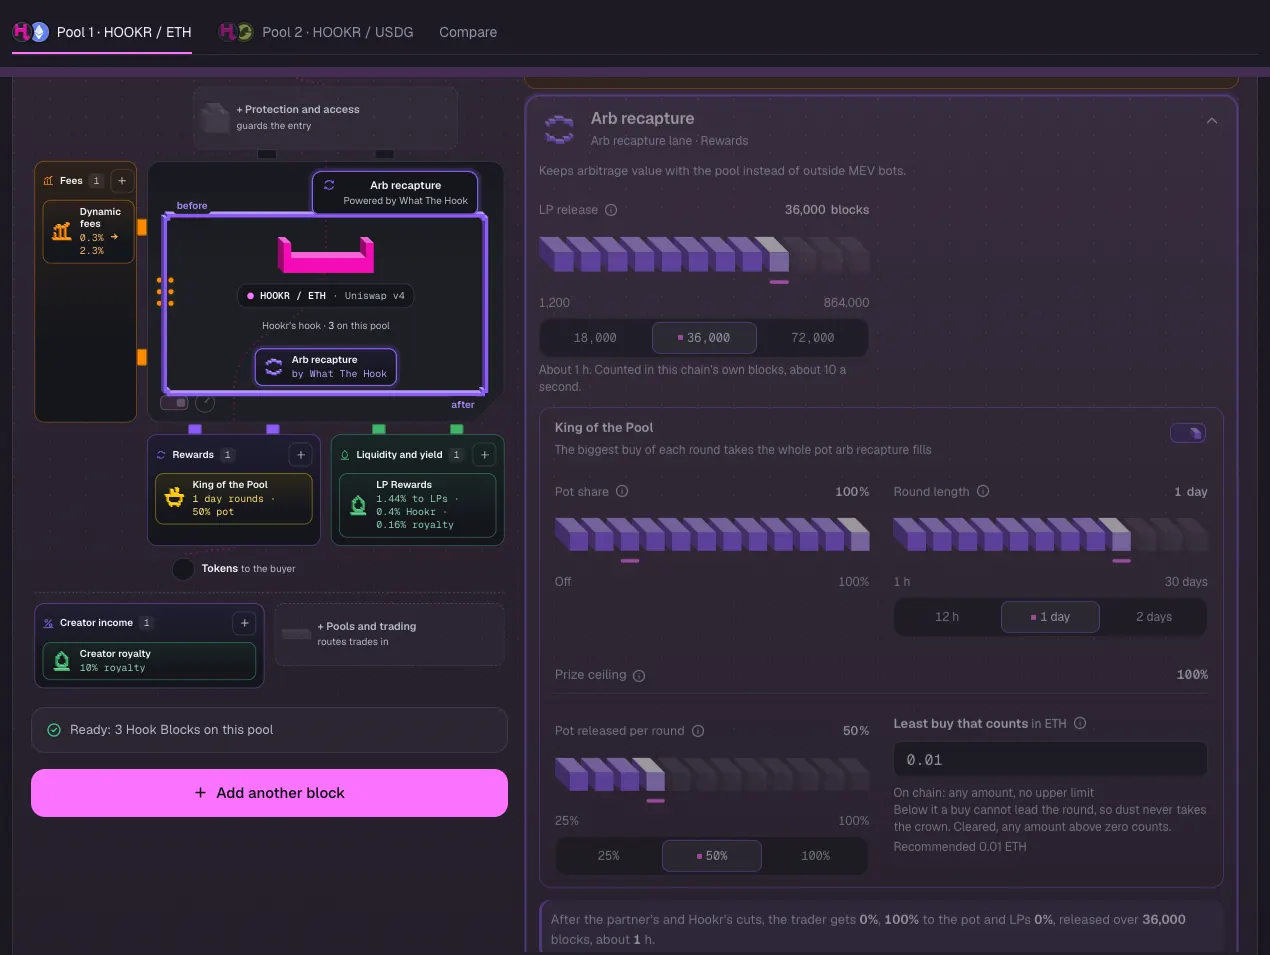
Task: Select the 100% pot release preset
Action: [816, 856]
